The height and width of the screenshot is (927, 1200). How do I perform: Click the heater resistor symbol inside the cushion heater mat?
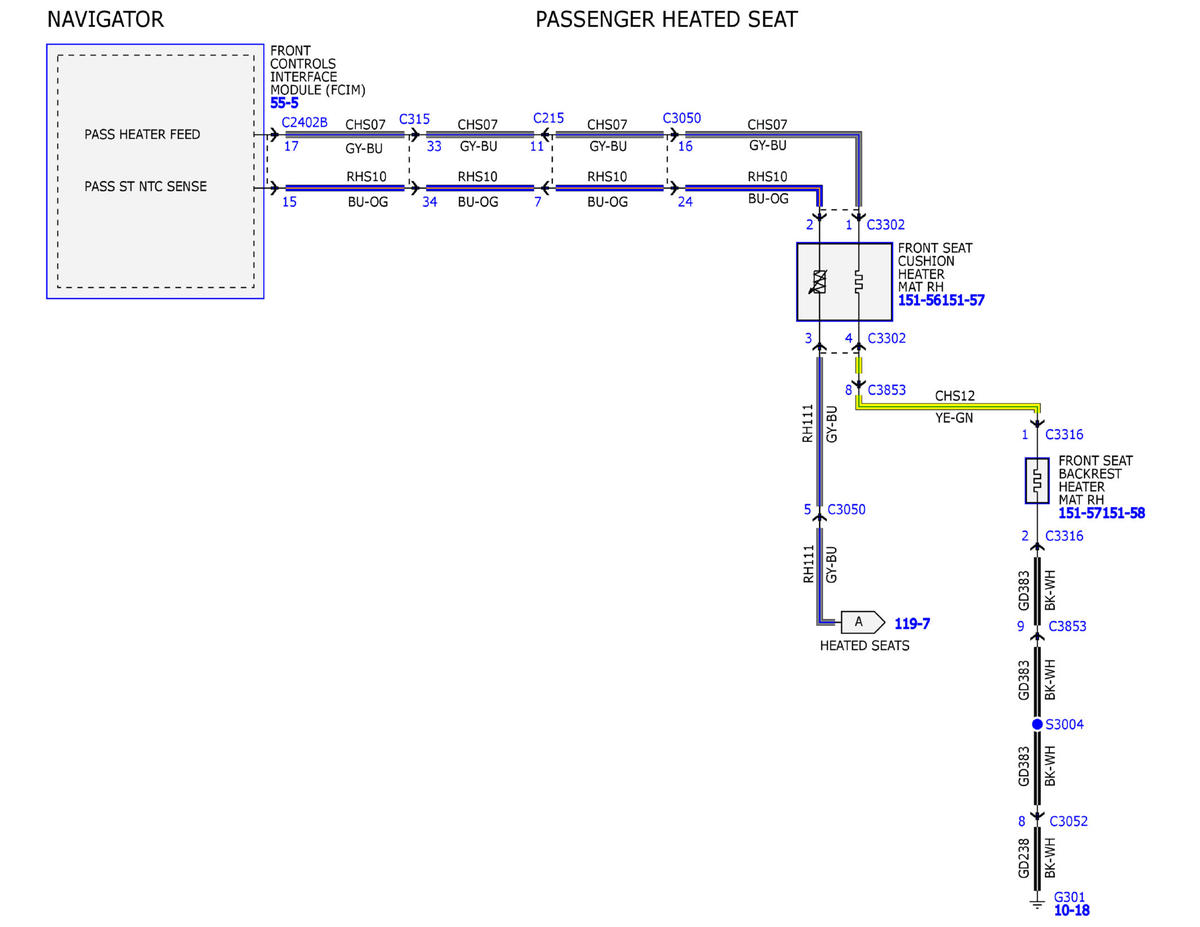tap(858, 282)
